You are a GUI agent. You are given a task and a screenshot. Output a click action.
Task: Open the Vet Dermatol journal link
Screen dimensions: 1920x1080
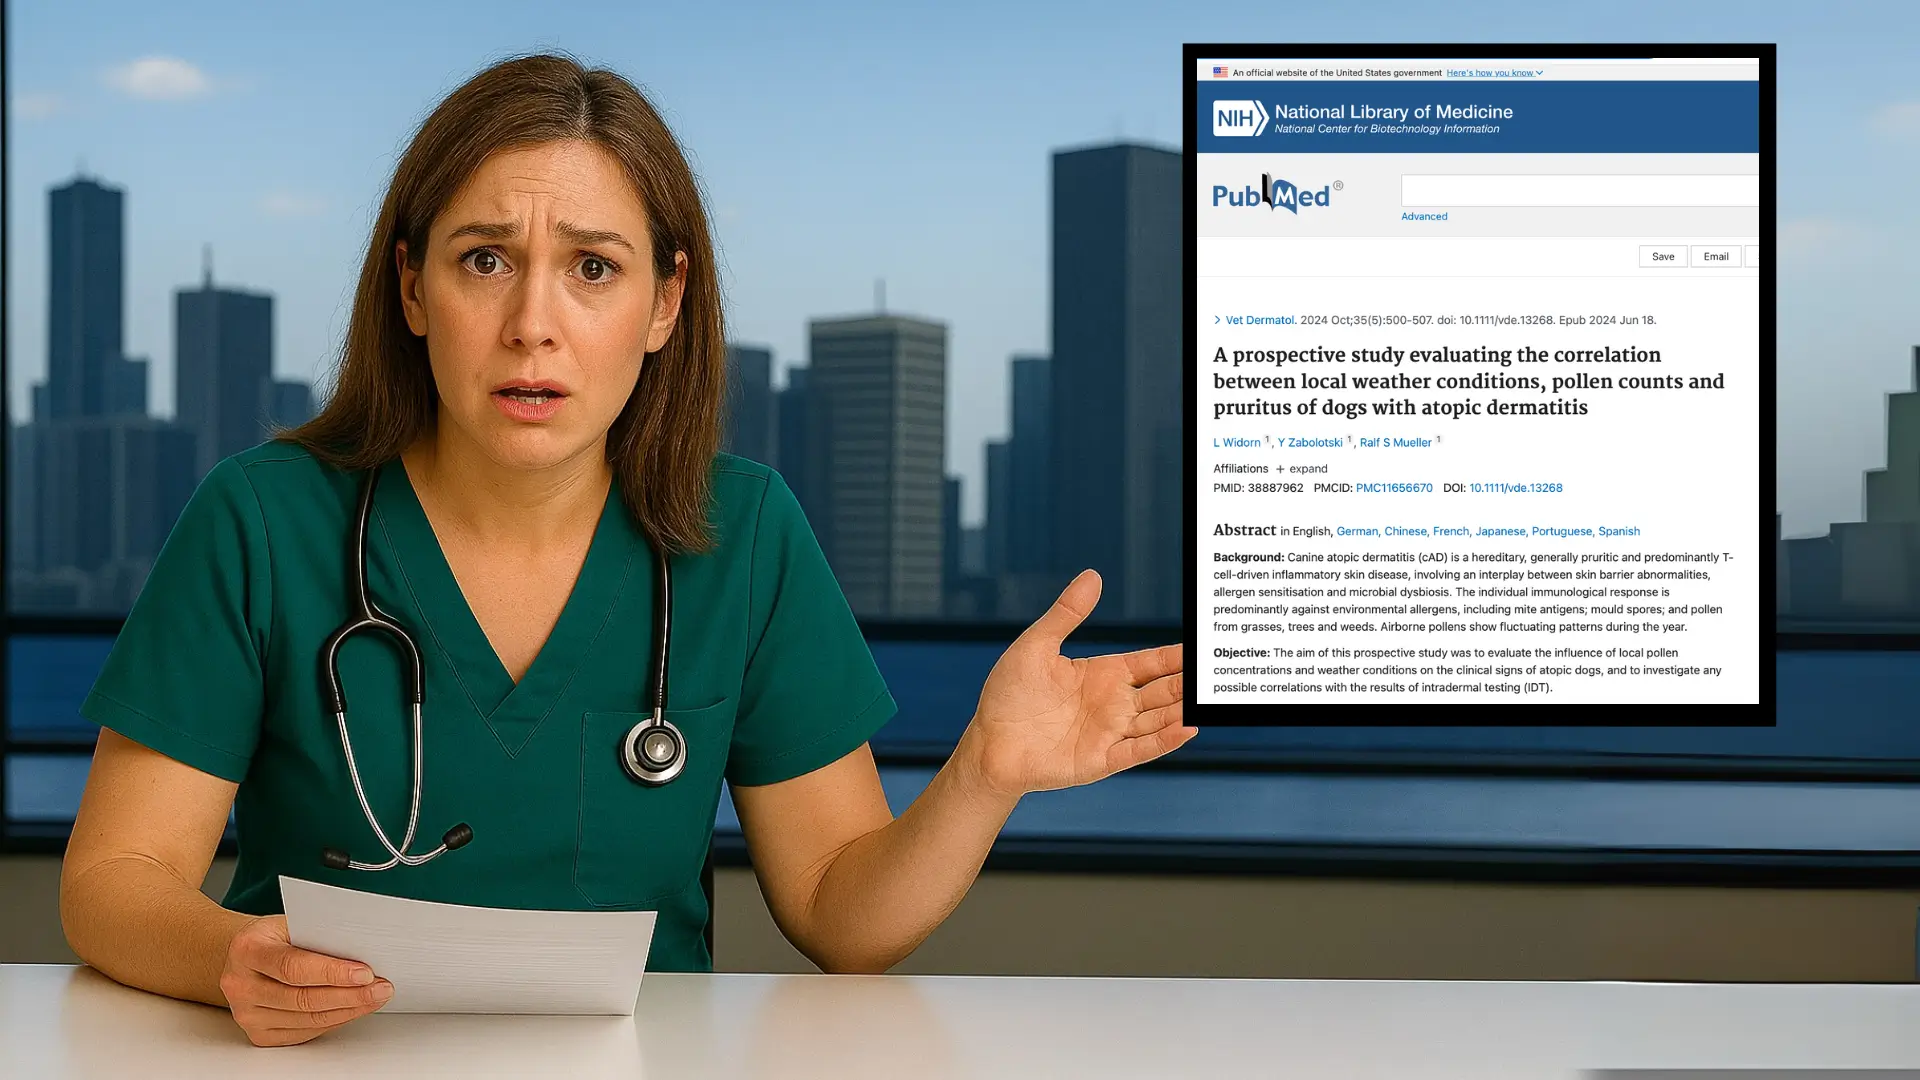[x=1260, y=321]
